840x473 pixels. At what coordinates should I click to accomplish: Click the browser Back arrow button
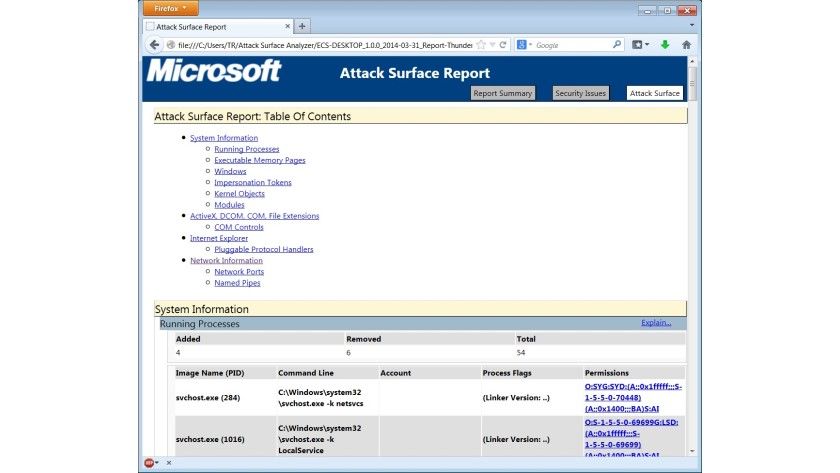pos(154,45)
